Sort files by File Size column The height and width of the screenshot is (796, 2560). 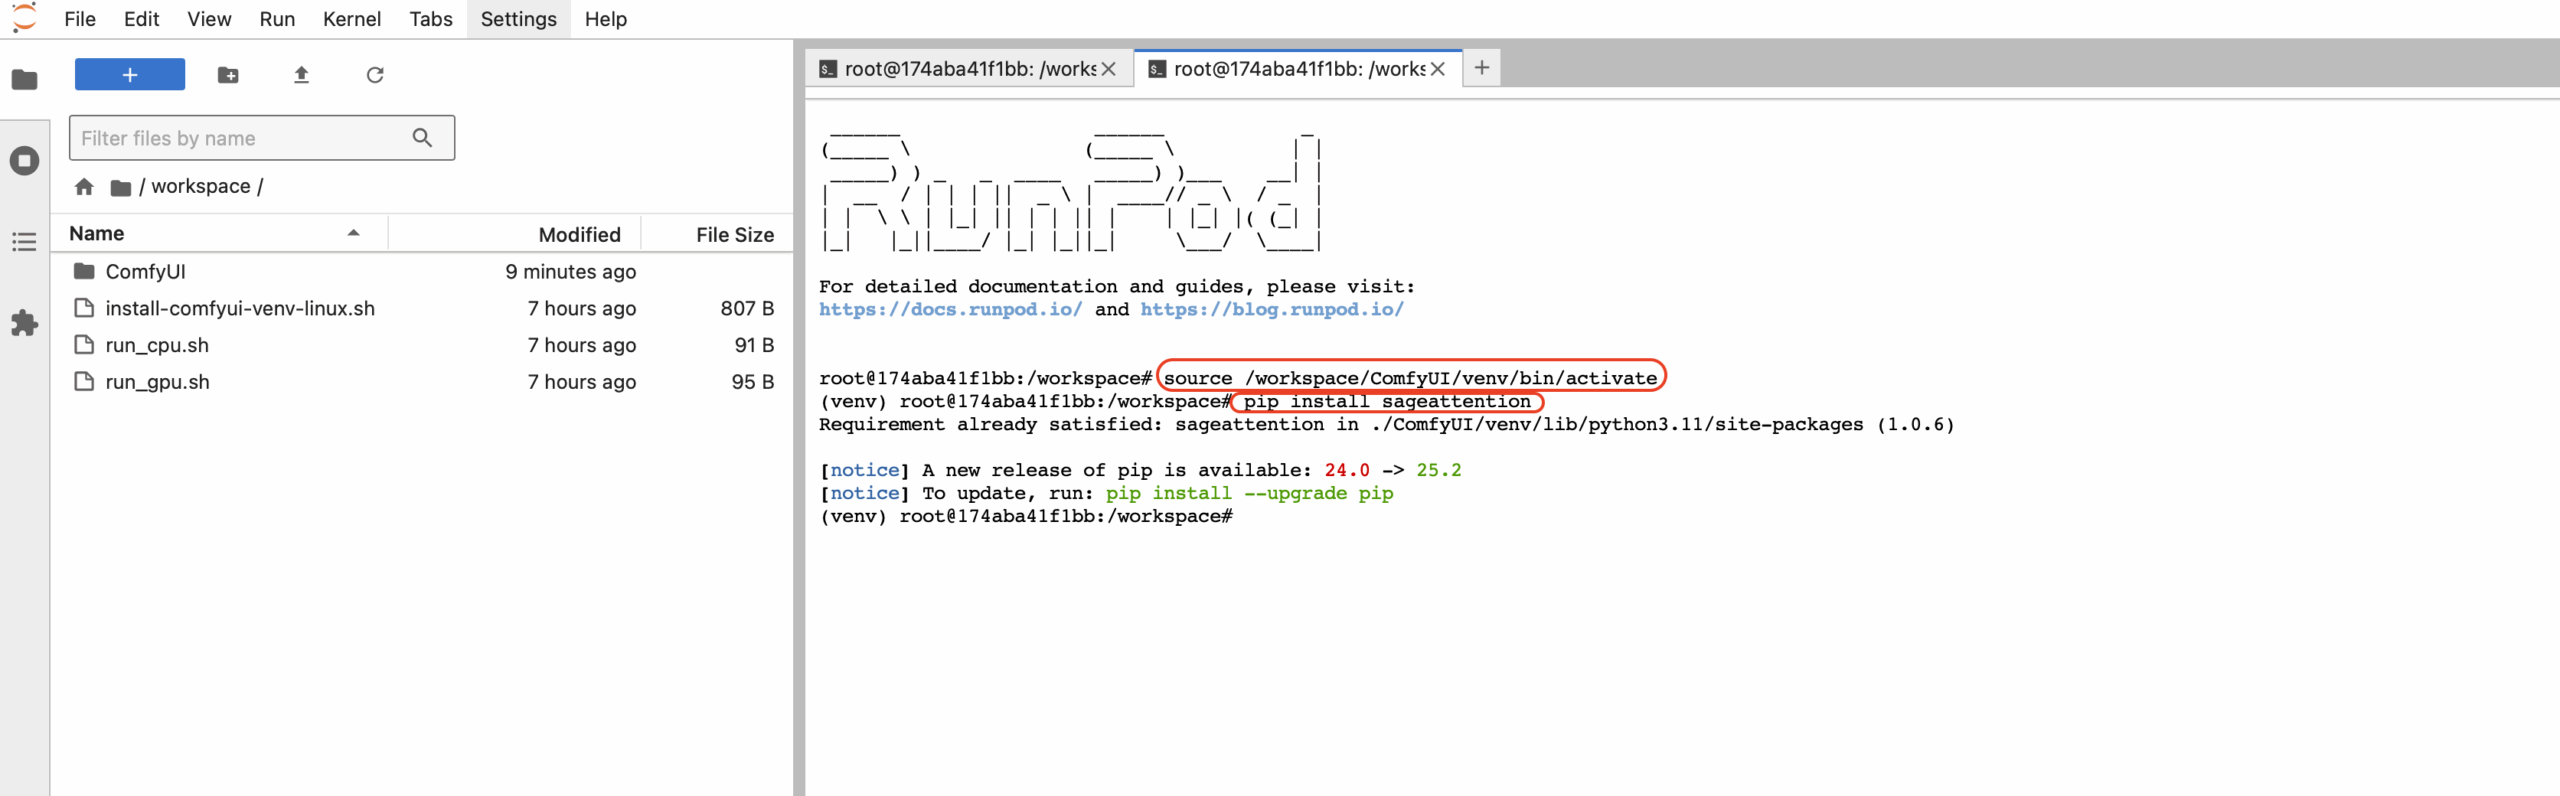point(734,235)
